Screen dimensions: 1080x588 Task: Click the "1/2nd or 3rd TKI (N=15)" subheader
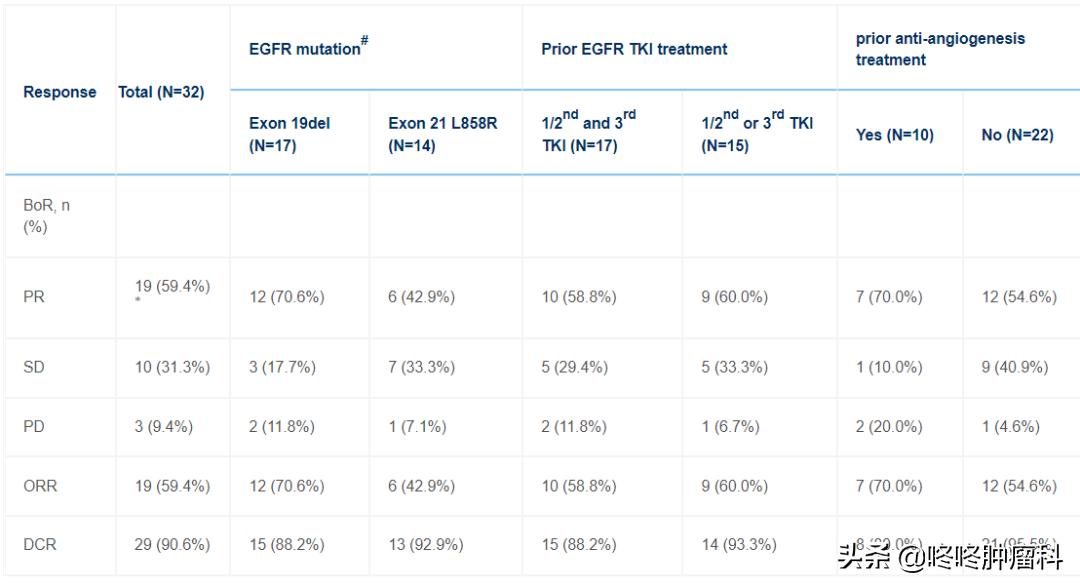tap(757, 133)
